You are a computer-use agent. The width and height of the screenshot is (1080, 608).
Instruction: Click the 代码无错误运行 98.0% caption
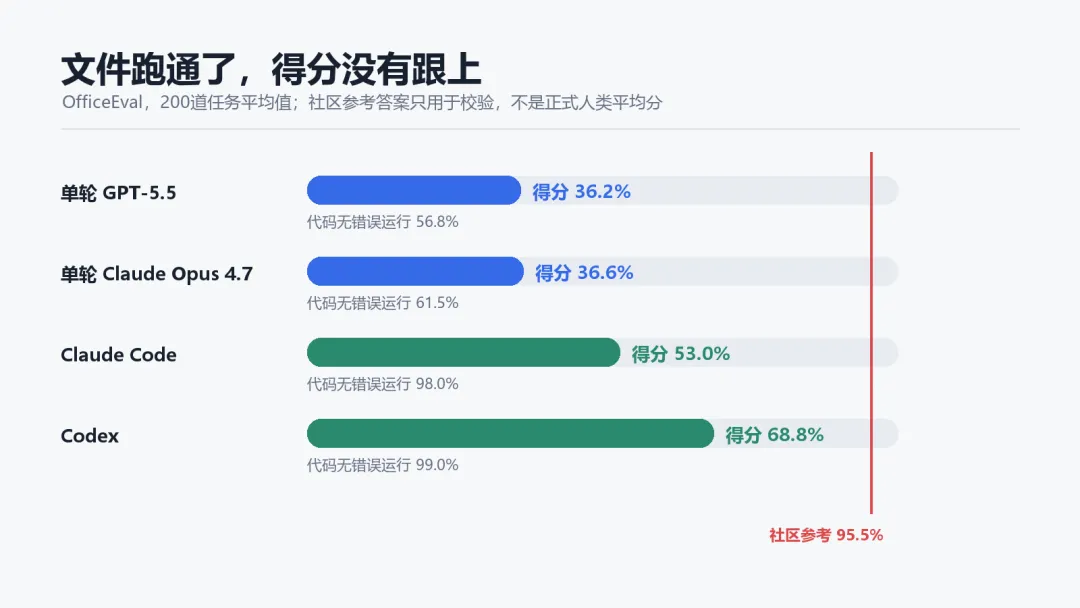pos(382,384)
